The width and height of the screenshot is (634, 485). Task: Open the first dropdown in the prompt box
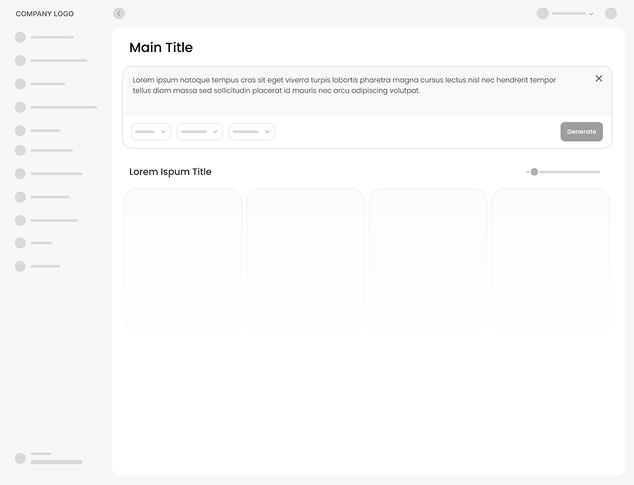click(x=151, y=132)
